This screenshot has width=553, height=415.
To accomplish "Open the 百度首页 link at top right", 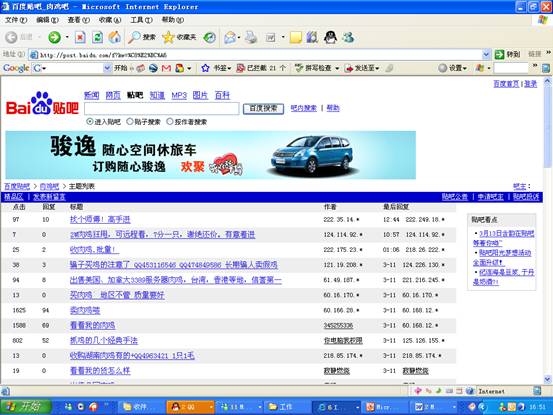I will click(x=506, y=84).
